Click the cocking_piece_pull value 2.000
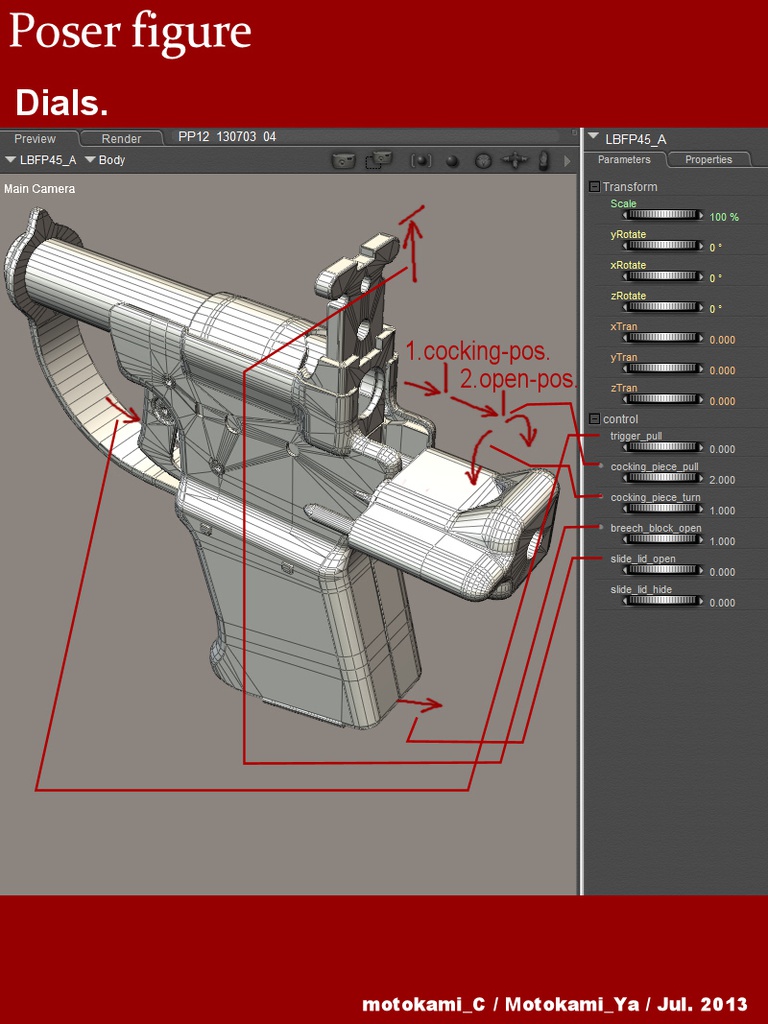 pos(722,480)
